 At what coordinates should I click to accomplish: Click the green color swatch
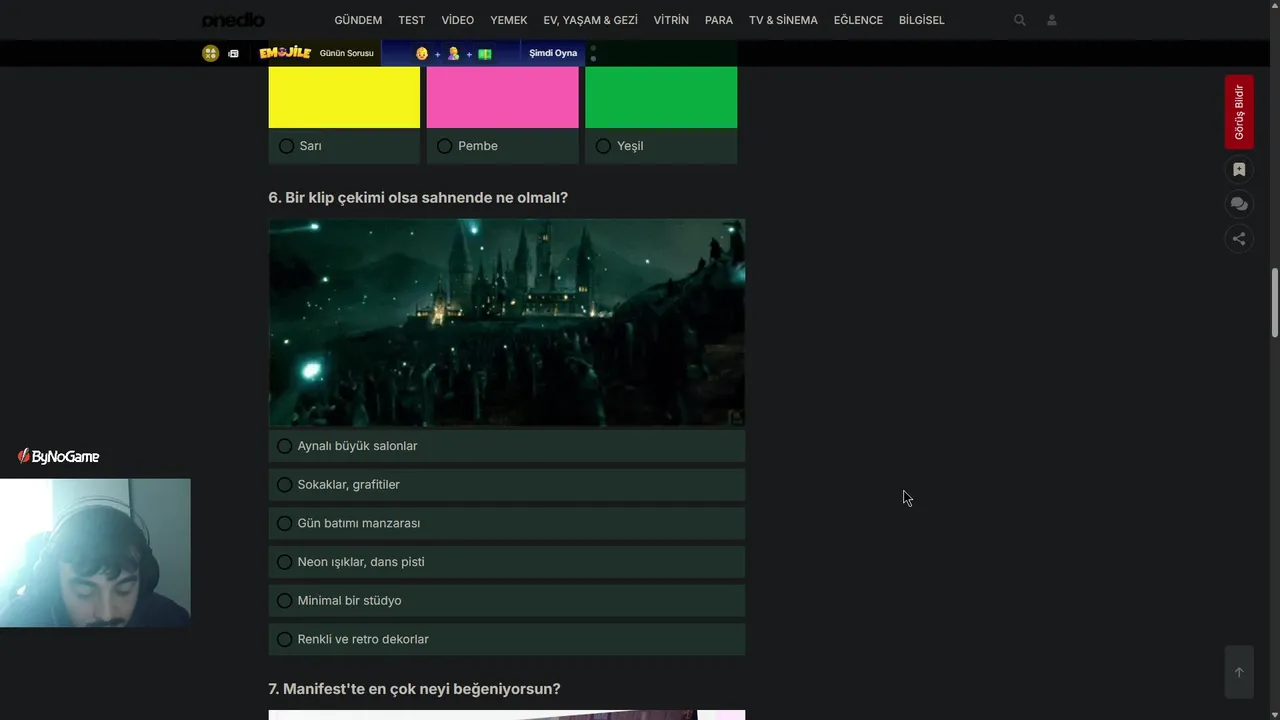pos(661,97)
